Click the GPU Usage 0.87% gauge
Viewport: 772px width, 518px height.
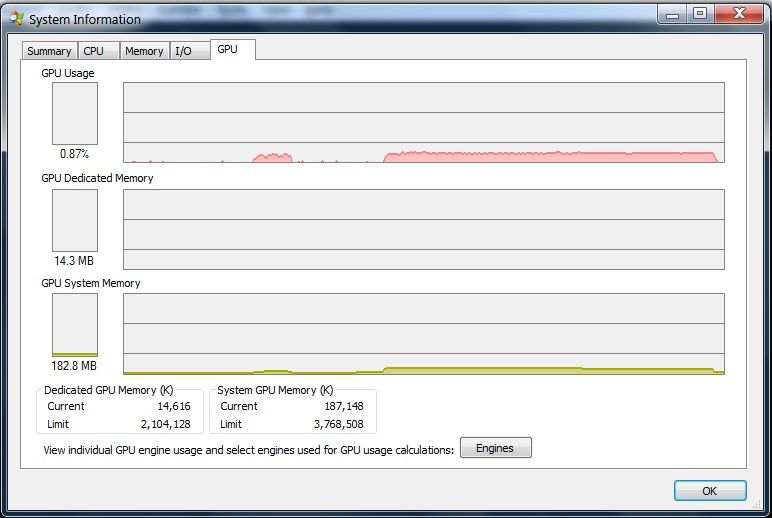tap(75, 113)
